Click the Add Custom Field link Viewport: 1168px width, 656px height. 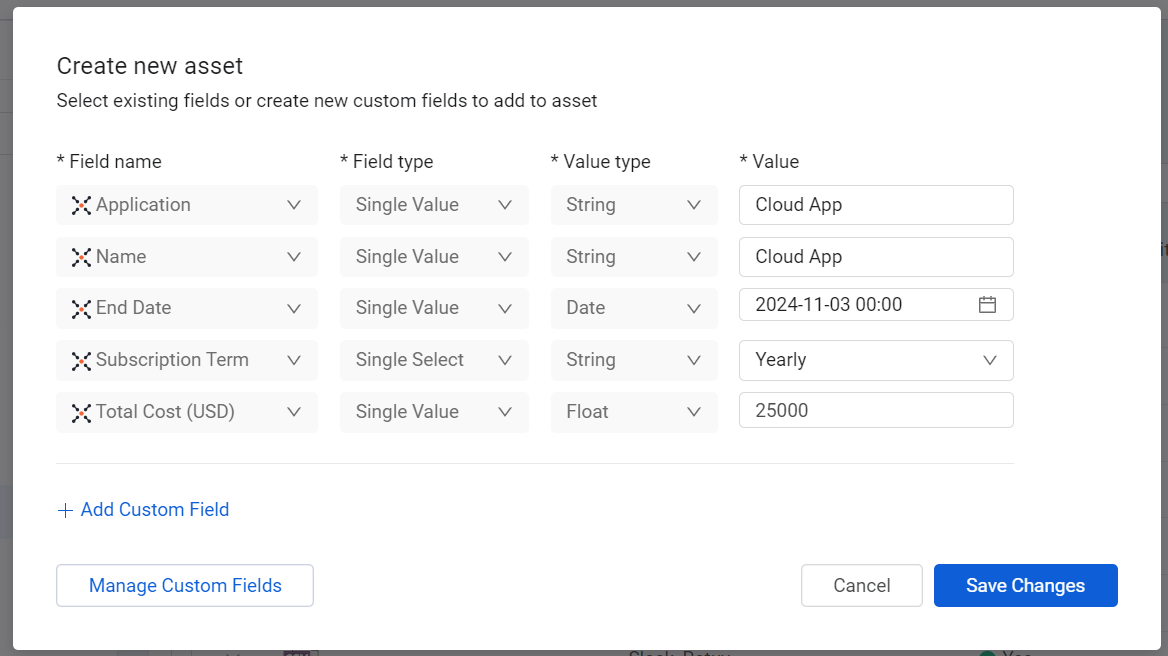coord(154,510)
